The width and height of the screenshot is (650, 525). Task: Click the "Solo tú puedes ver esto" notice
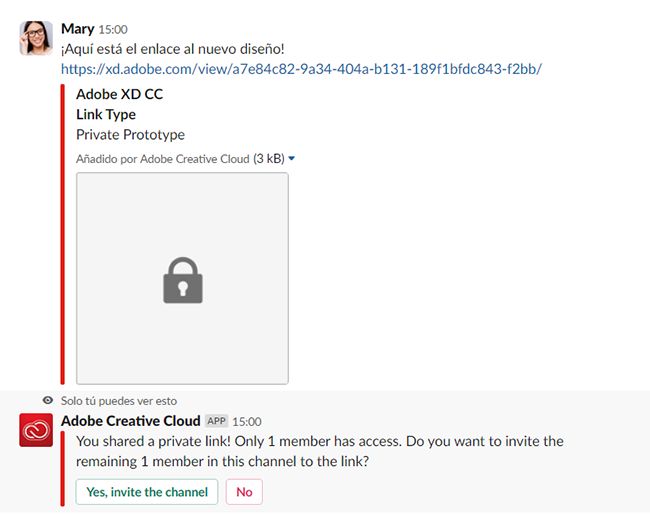coord(119,400)
